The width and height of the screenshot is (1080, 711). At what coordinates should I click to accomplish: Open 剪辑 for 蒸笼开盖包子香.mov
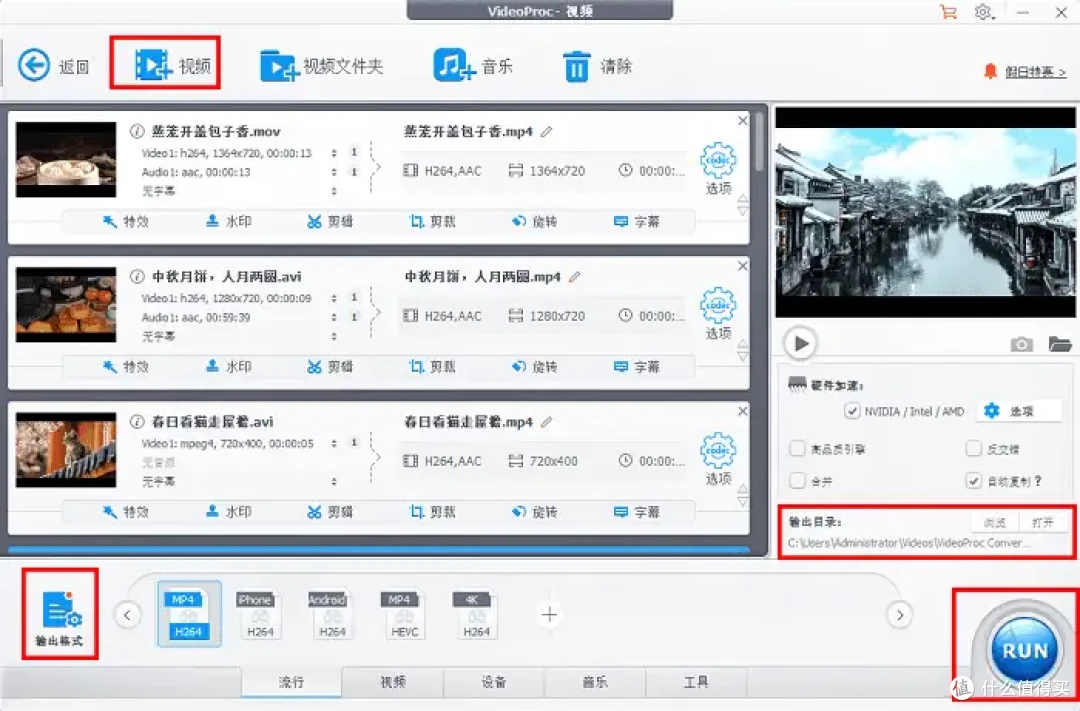(x=330, y=221)
